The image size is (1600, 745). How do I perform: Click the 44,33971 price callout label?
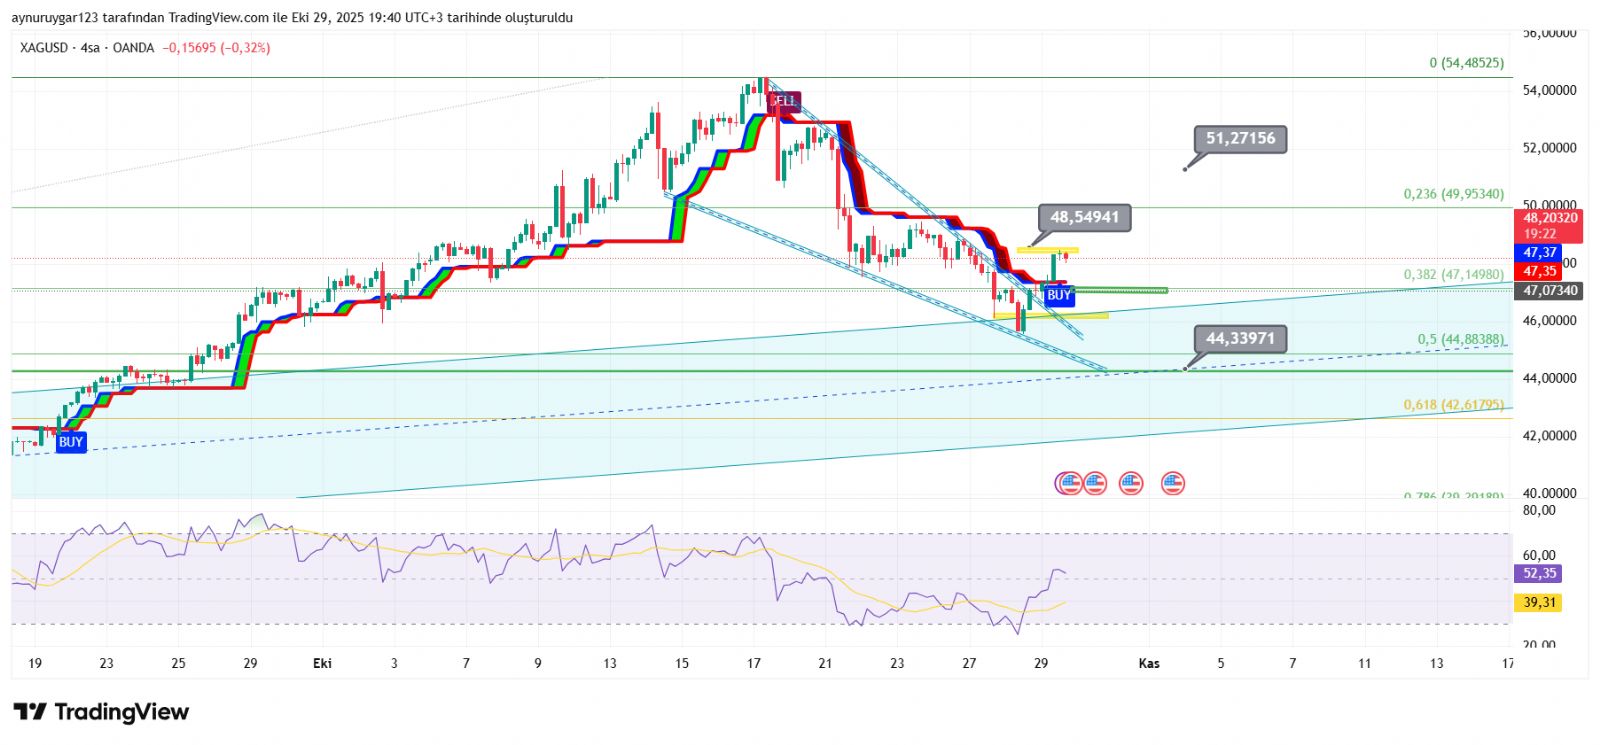coord(1240,339)
